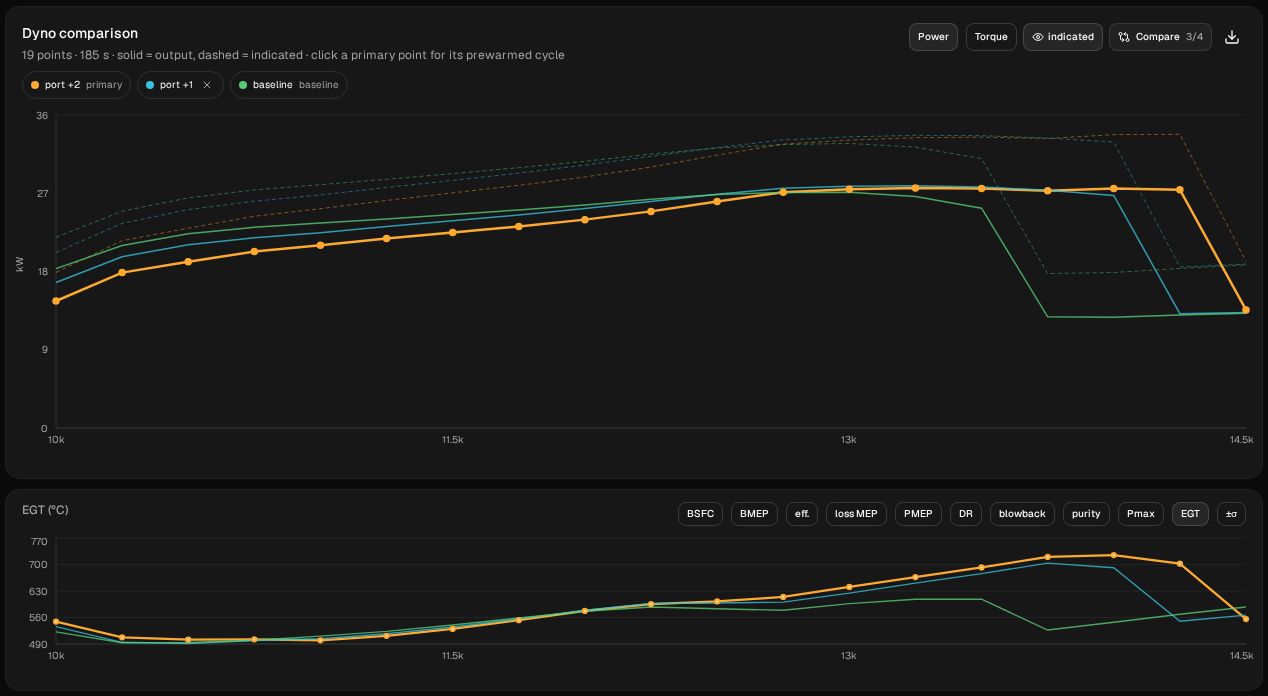
Task: Show the DR metric chart
Action: 965,514
